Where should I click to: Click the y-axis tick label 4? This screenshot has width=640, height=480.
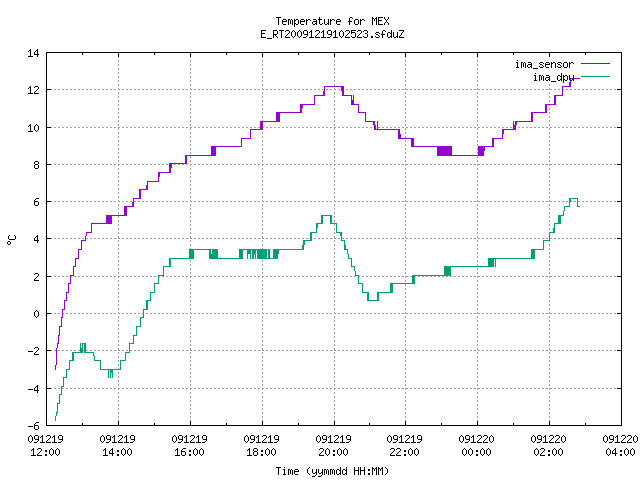click(36, 239)
